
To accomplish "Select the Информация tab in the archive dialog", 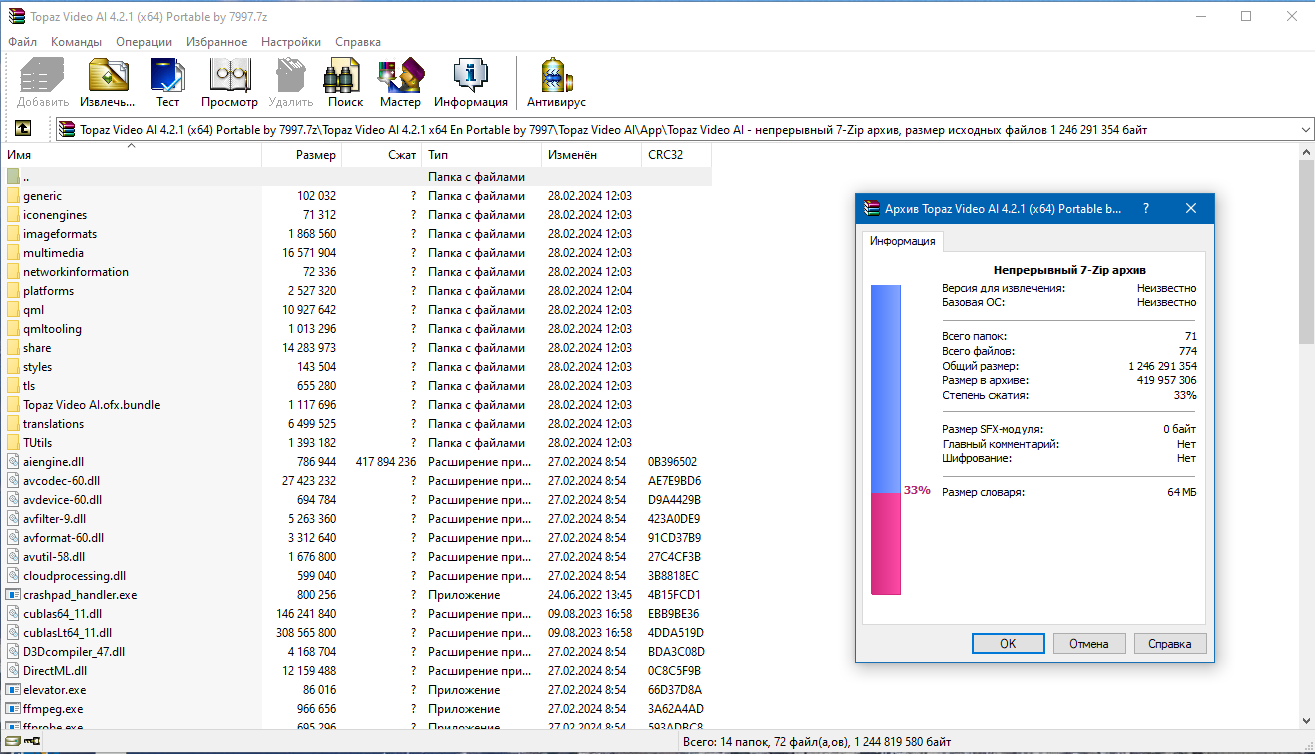I will (x=902, y=241).
